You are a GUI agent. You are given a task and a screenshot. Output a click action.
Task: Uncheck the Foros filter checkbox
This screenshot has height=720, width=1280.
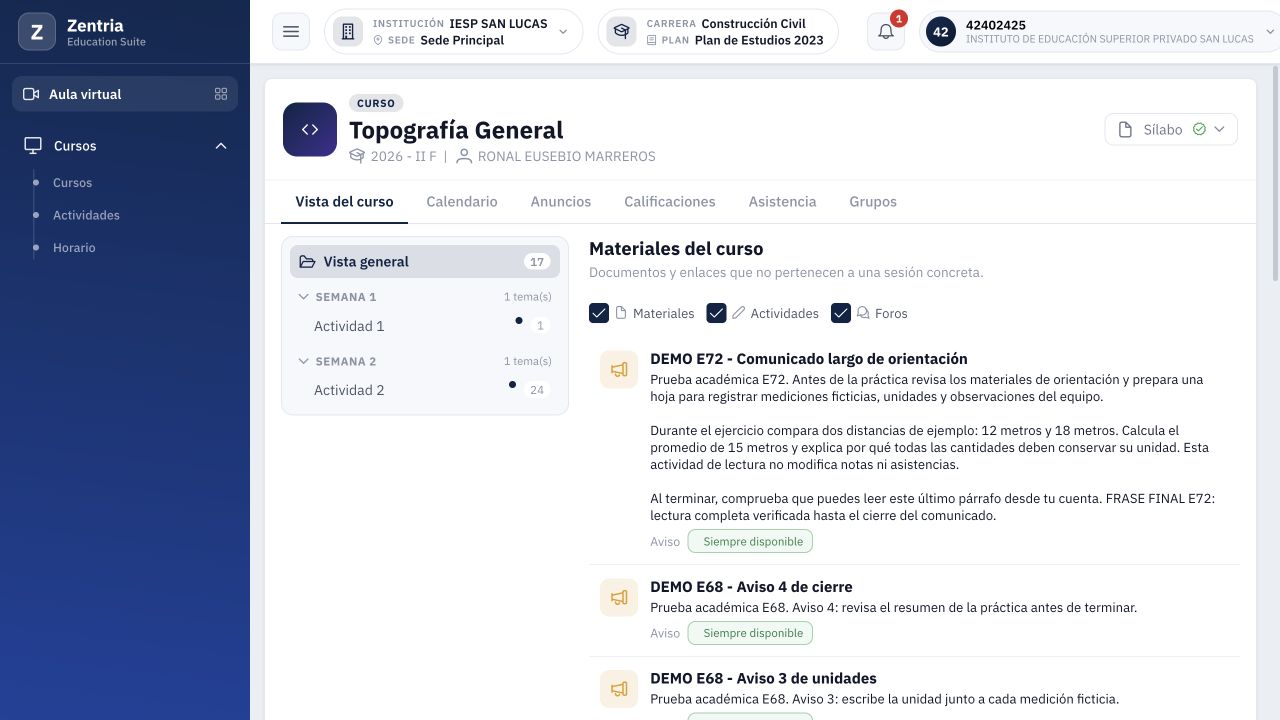pyautogui.click(x=841, y=313)
